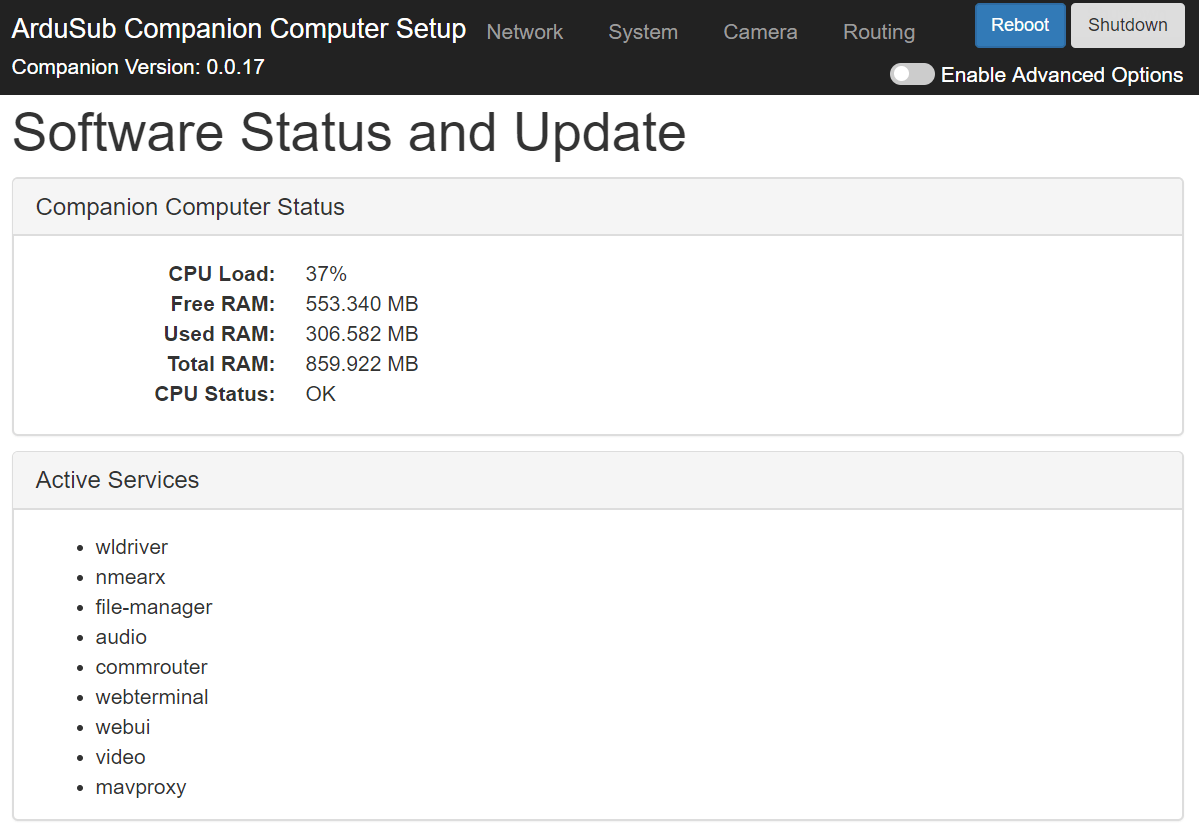Viewport: 1199px width, 824px height.
Task: Click the Enable Advanced Options label
Action: click(x=1061, y=75)
